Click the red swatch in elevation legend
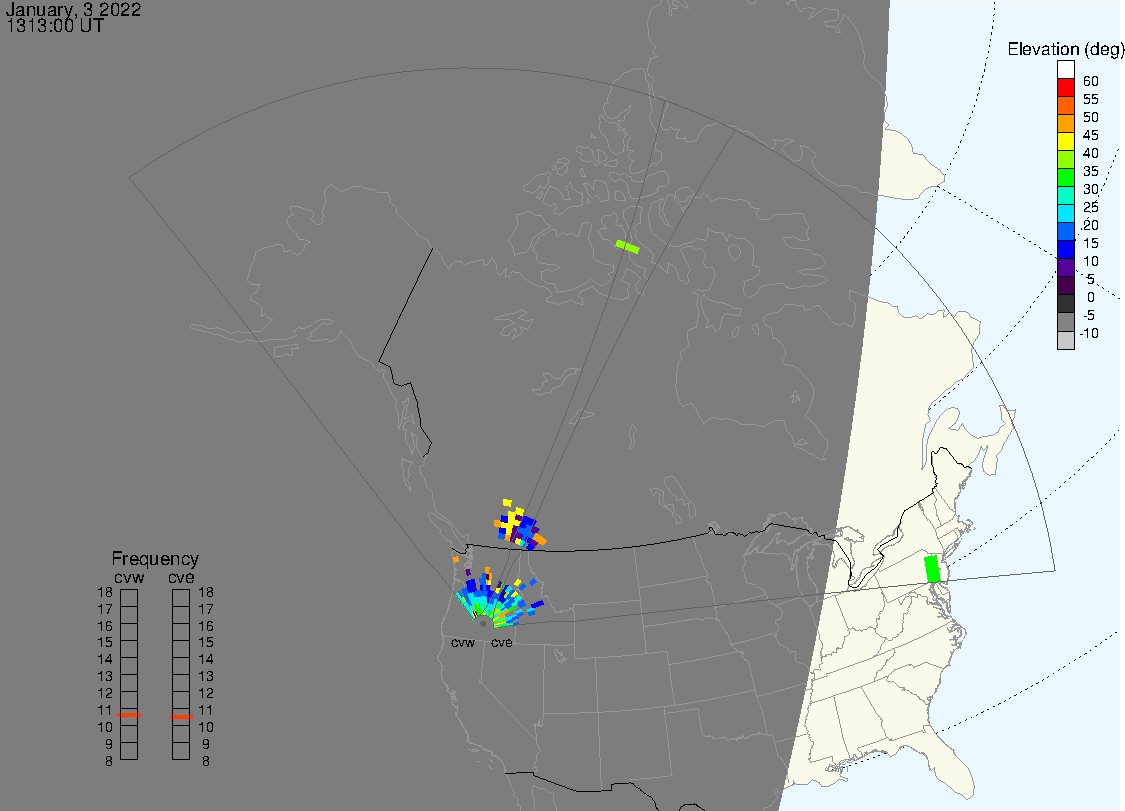This screenshot has width=1125, height=811. pyautogui.click(x=1065, y=88)
